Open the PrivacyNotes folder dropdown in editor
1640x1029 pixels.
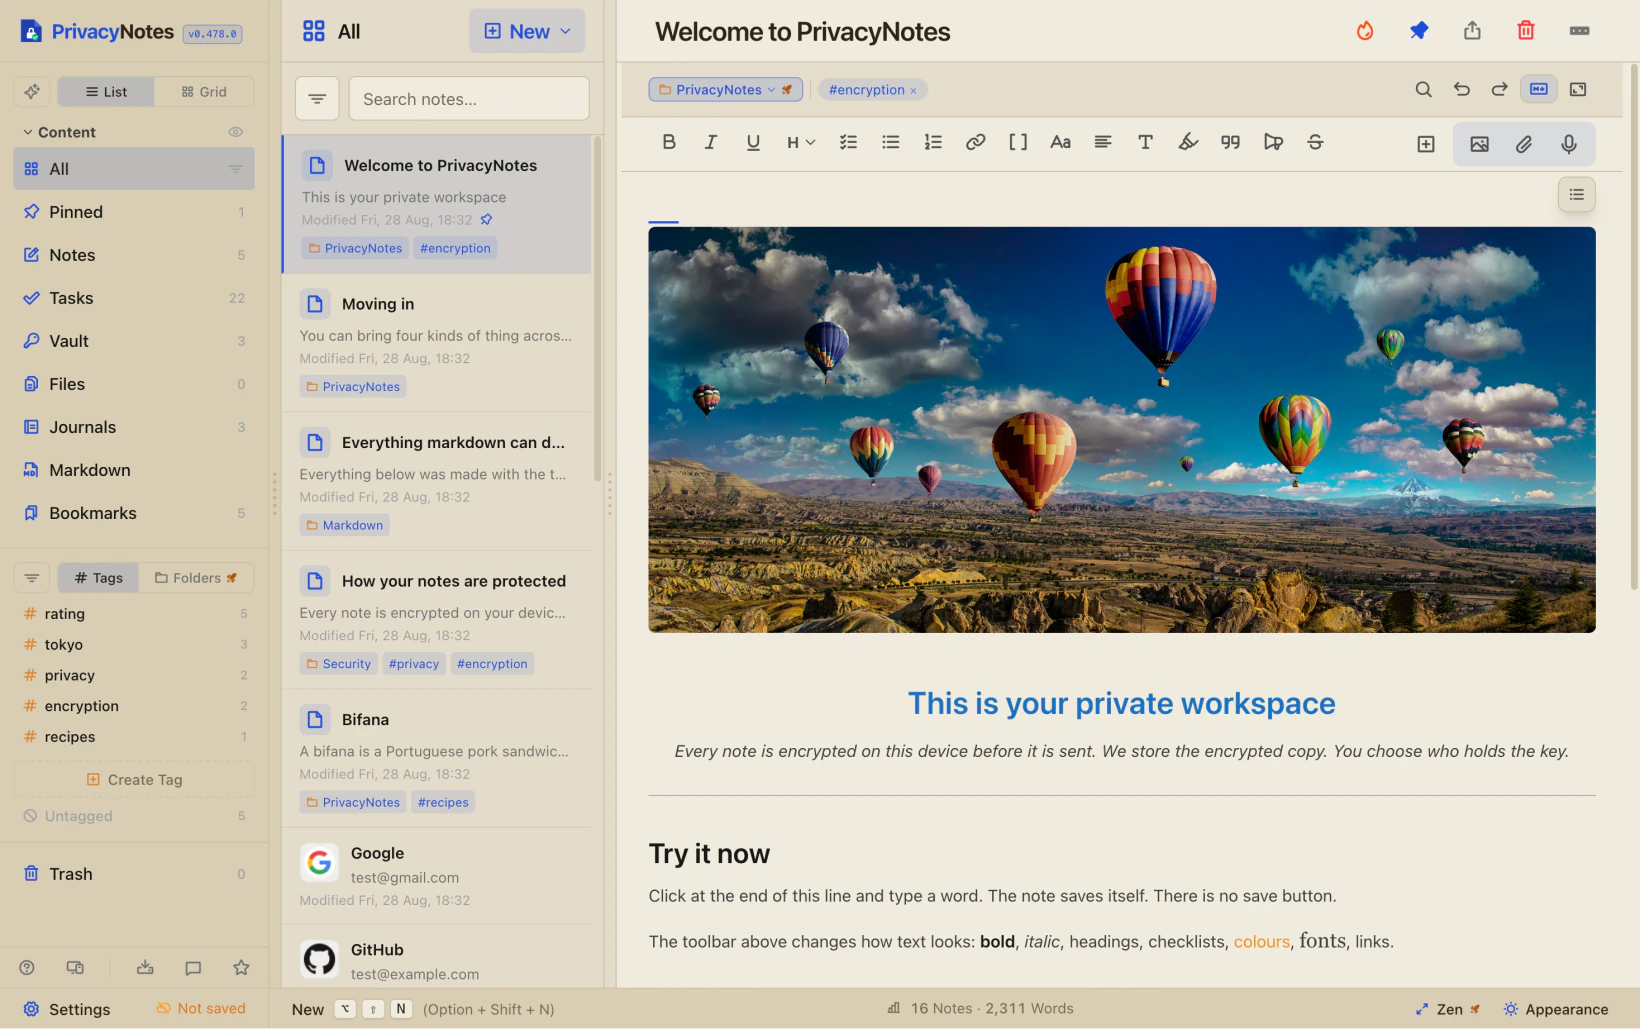coord(725,89)
